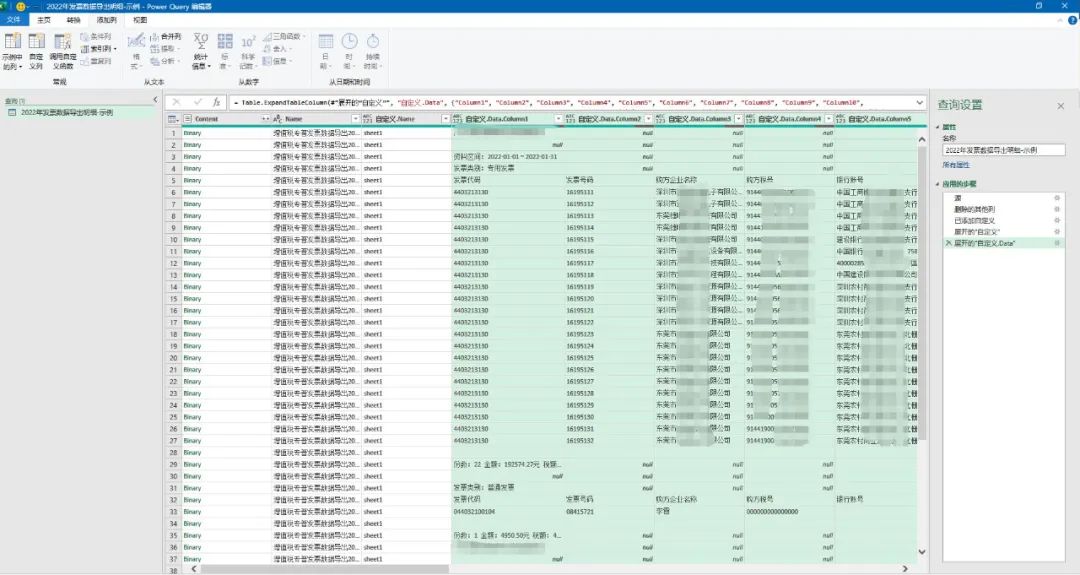Switch to Transform (转换) tab
Viewport: 1080px width, 575px height.
coord(73,20)
